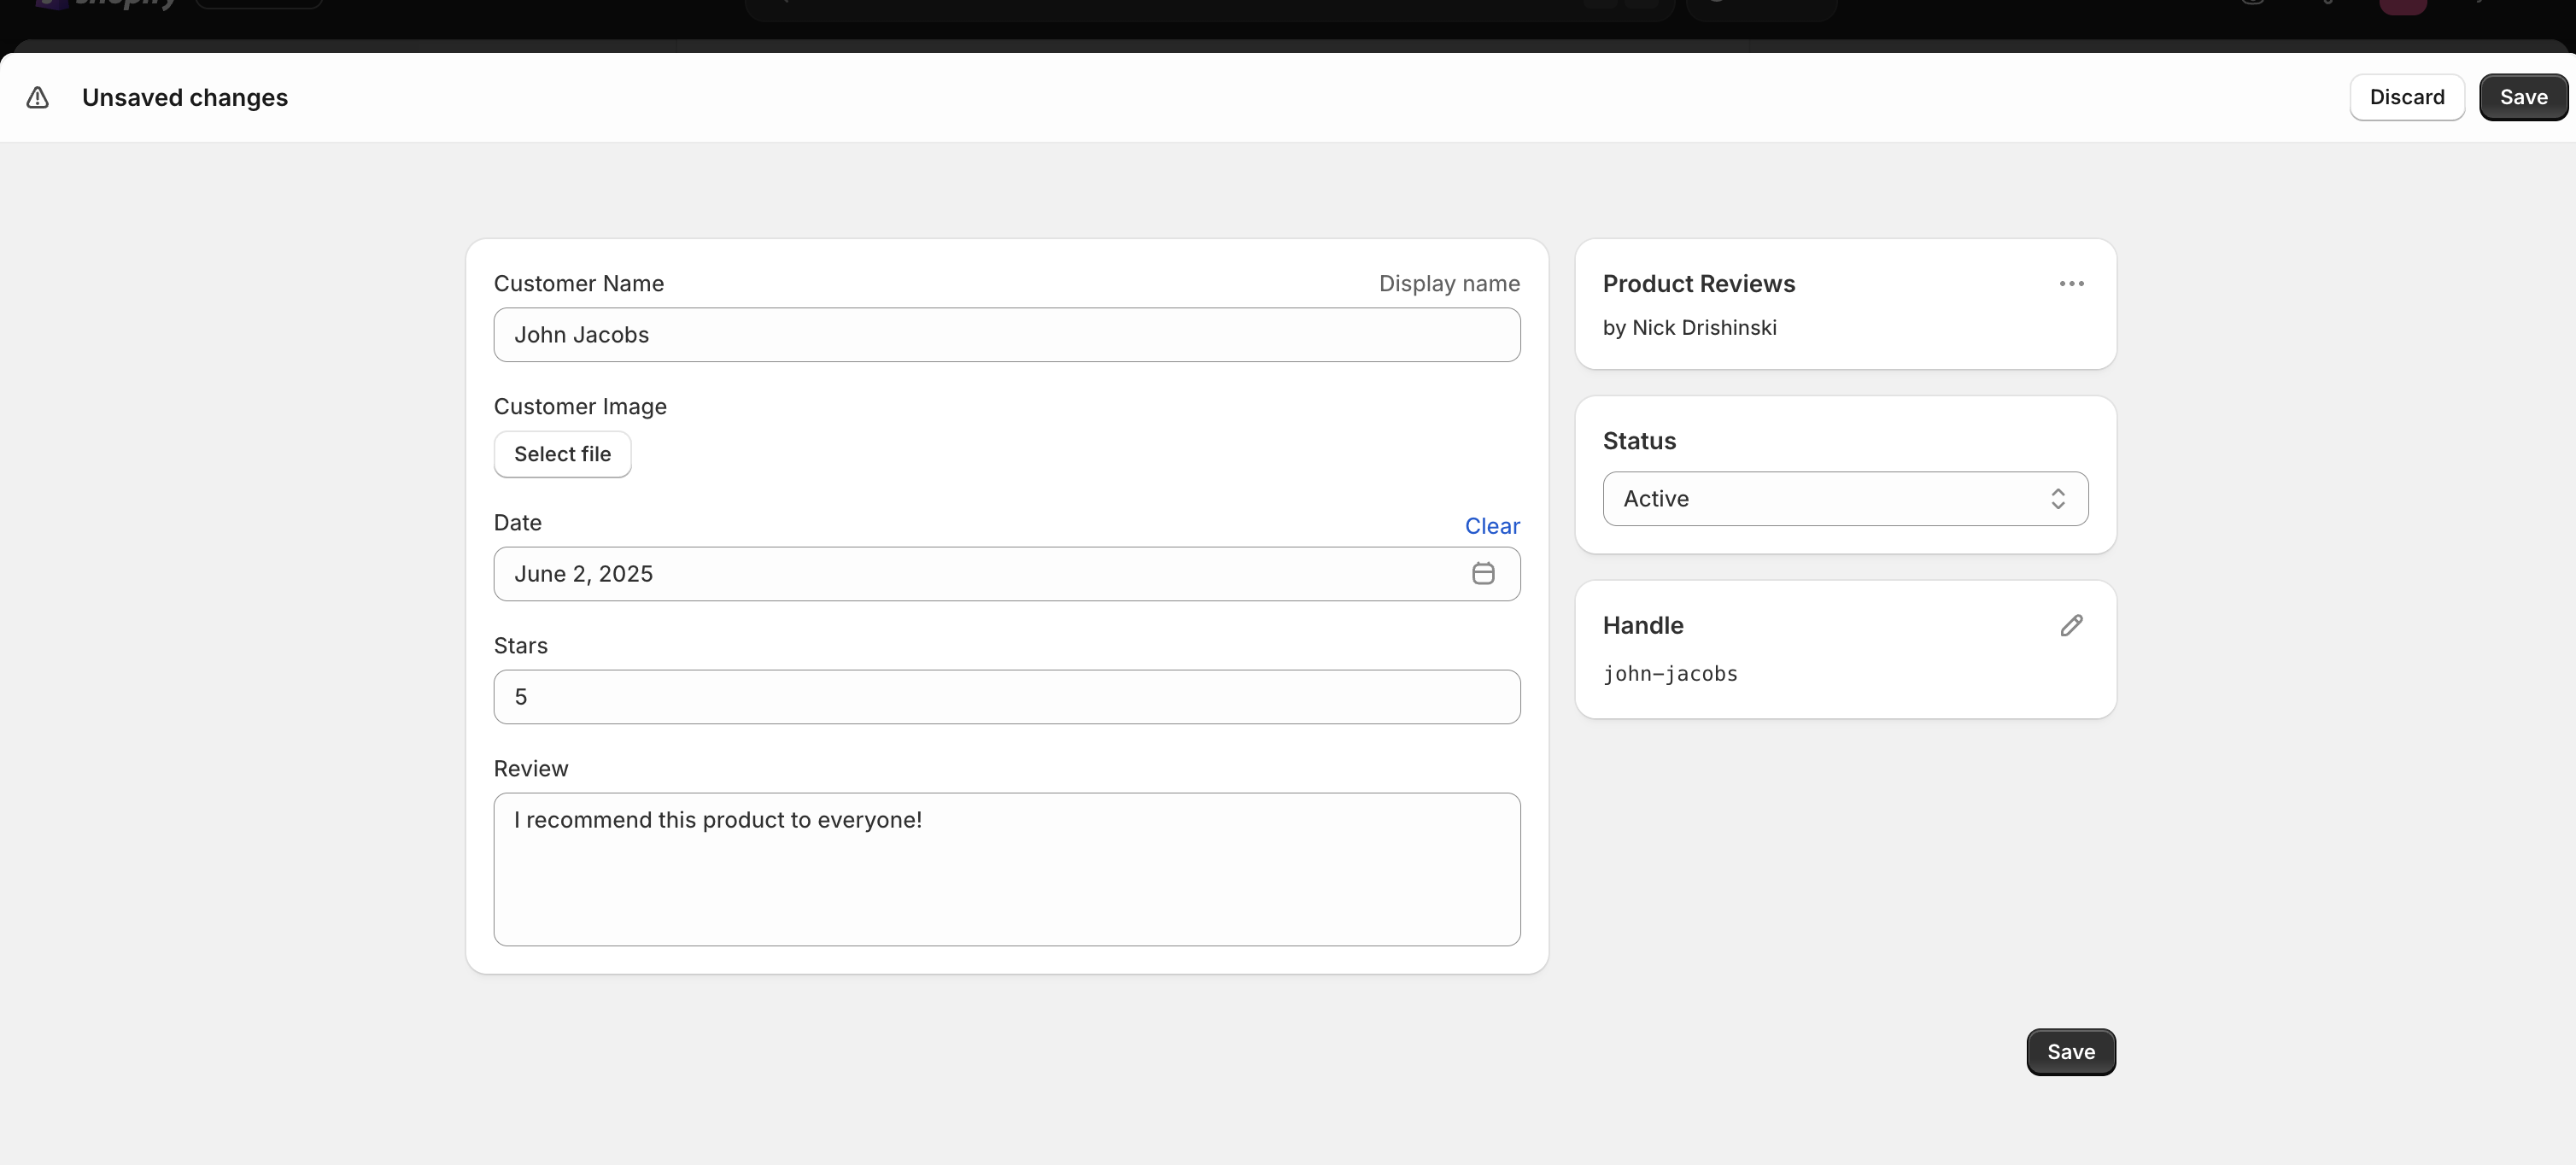The width and height of the screenshot is (2576, 1165).
Task: Click the bottom Save button
Action: point(2070,1051)
